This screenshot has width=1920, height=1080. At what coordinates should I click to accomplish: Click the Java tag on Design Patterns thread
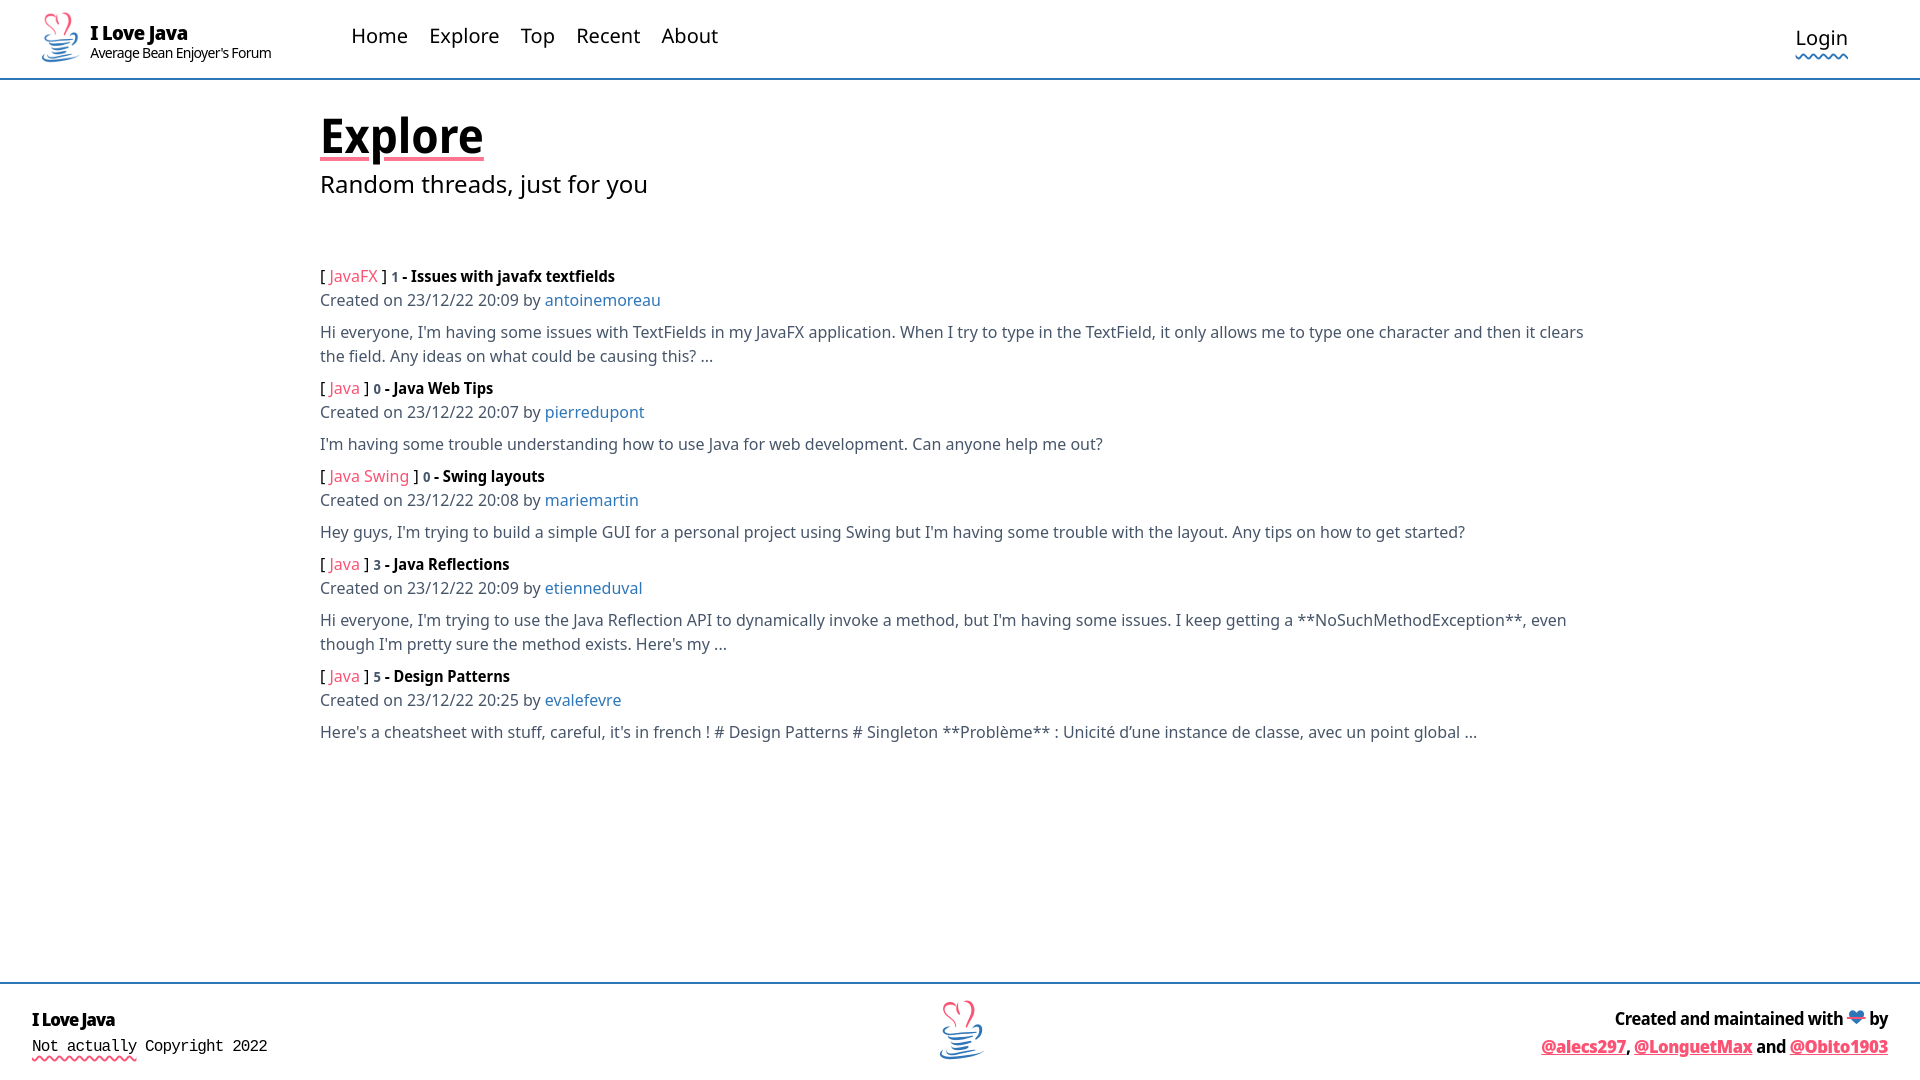point(344,675)
